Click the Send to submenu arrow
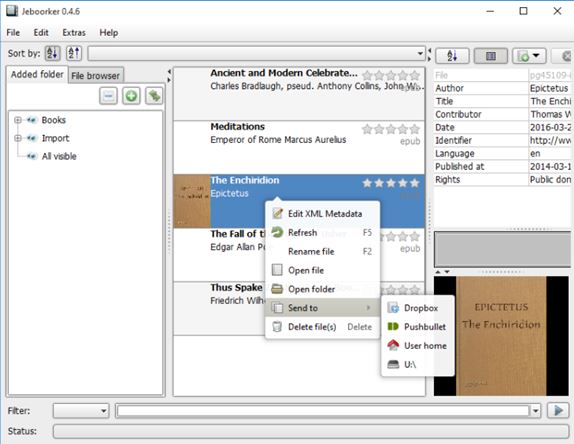The height and width of the screenshot is (444, 574). coord(368,308)
